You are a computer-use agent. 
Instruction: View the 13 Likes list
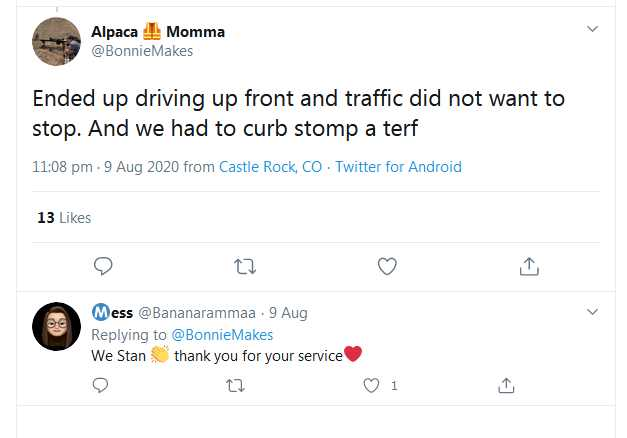[x=64, y=218]
